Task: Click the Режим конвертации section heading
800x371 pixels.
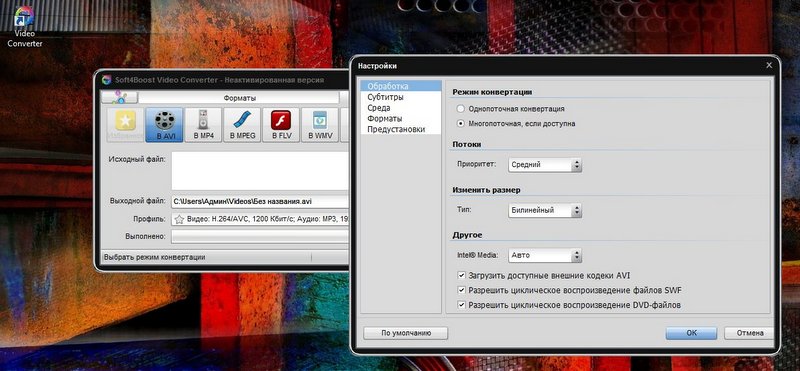Action: click(x=492, y=92)
